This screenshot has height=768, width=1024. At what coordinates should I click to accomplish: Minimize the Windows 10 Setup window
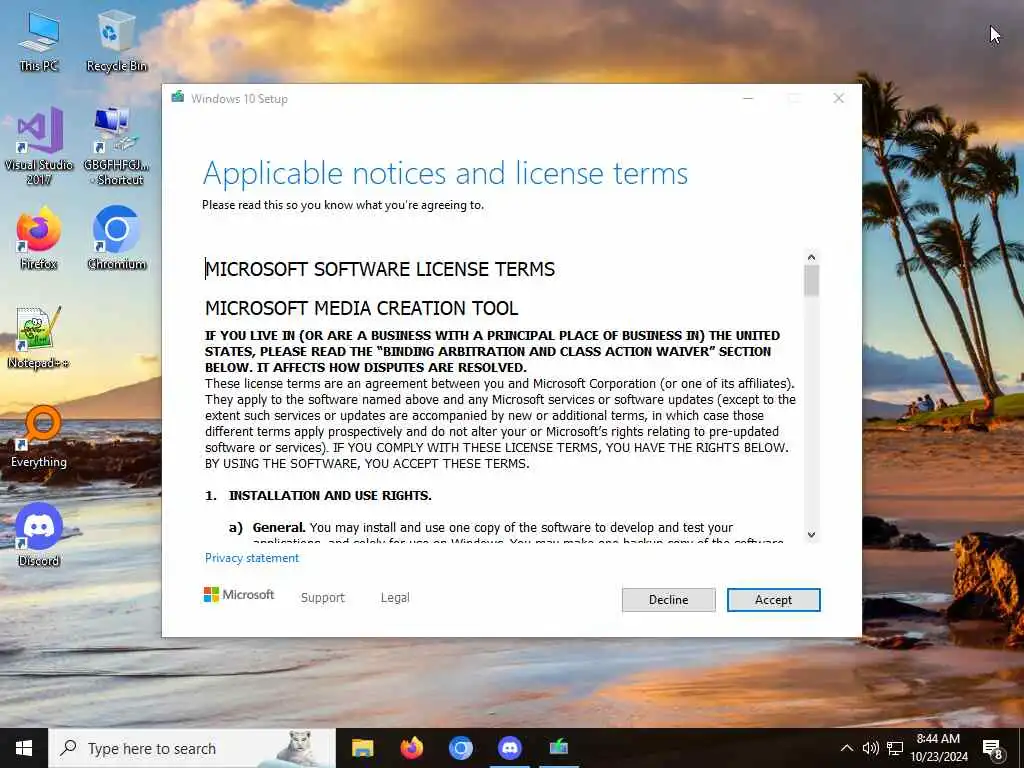[x=748, y=99]
